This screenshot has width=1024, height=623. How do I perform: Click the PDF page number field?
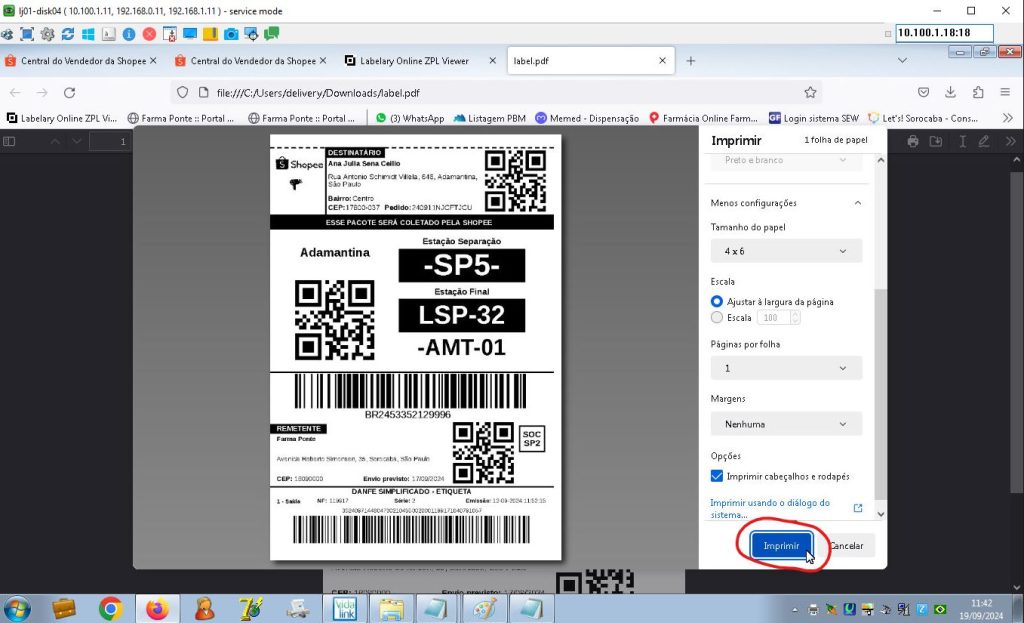[108, 141]
